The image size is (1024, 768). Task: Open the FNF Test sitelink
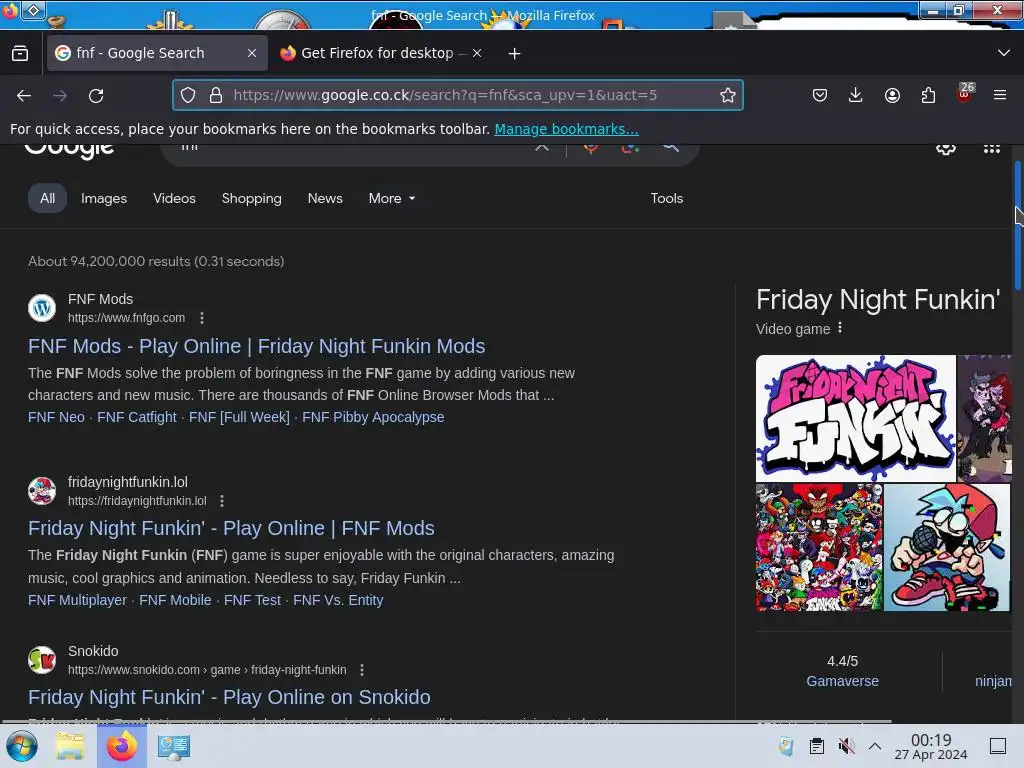(252, 600)
